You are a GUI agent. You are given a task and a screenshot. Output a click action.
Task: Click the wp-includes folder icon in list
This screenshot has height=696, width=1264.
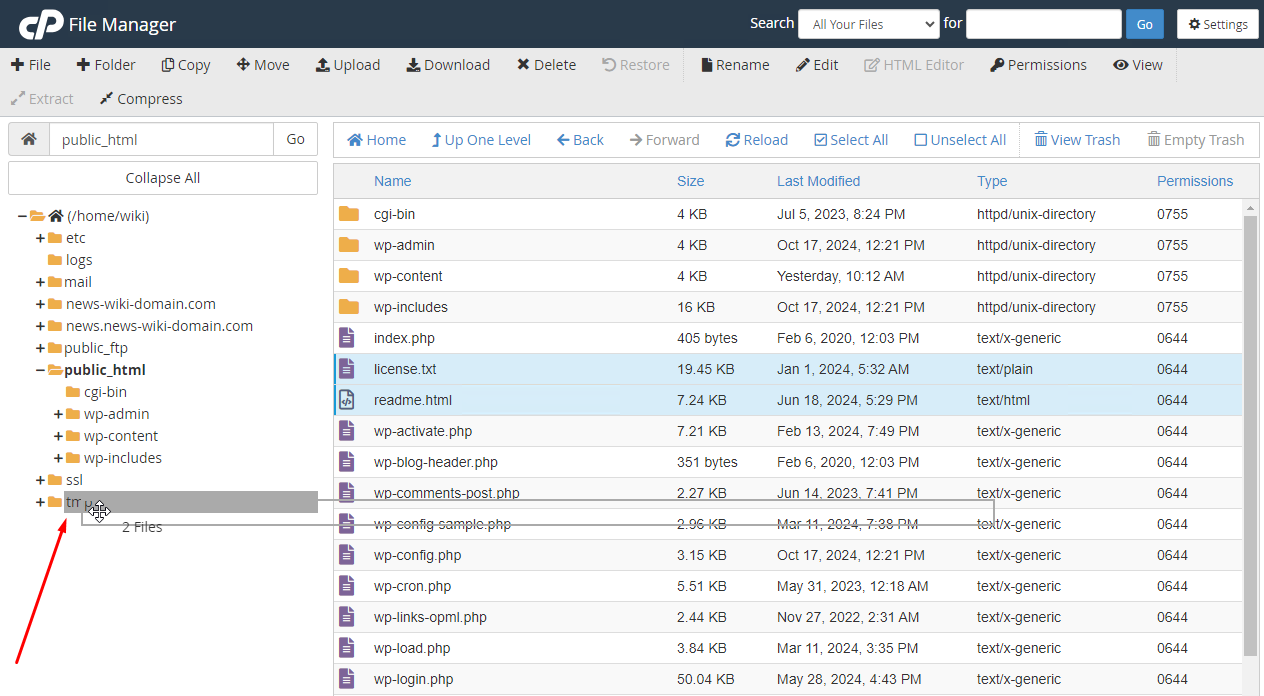348,307
